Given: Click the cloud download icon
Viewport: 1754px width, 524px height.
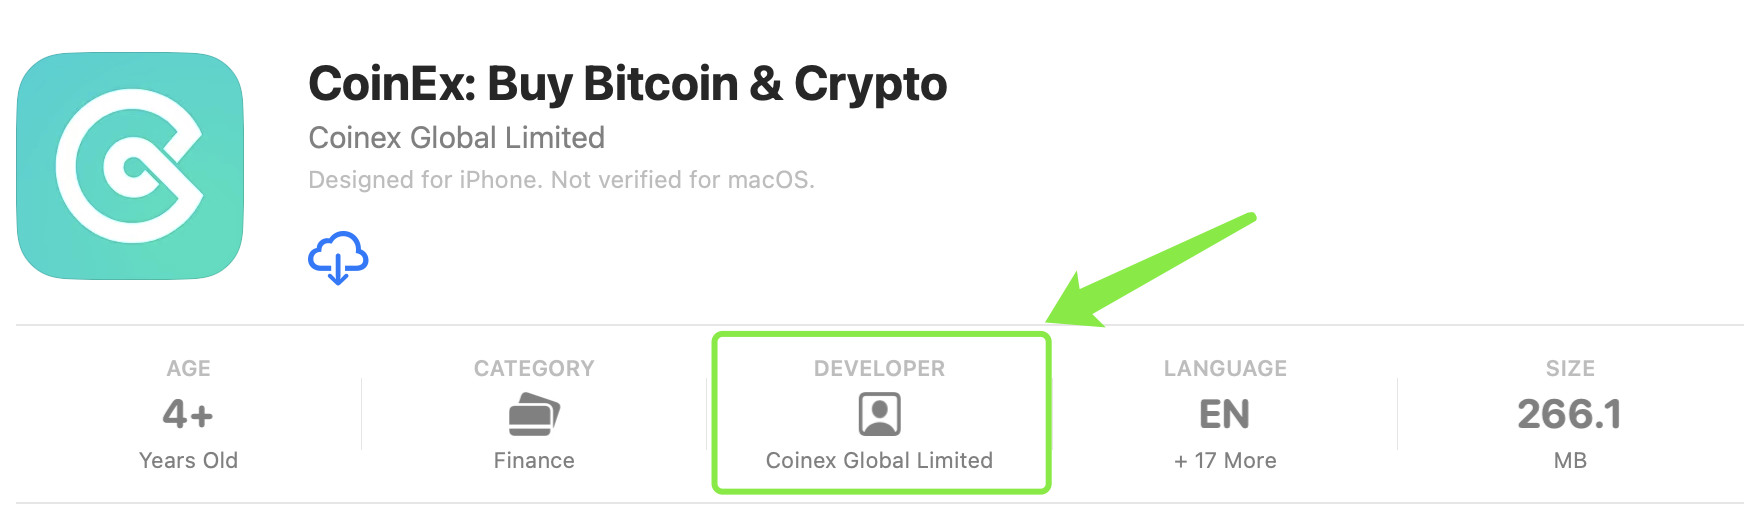Looking at the screenshot, I should click(338, 258).
